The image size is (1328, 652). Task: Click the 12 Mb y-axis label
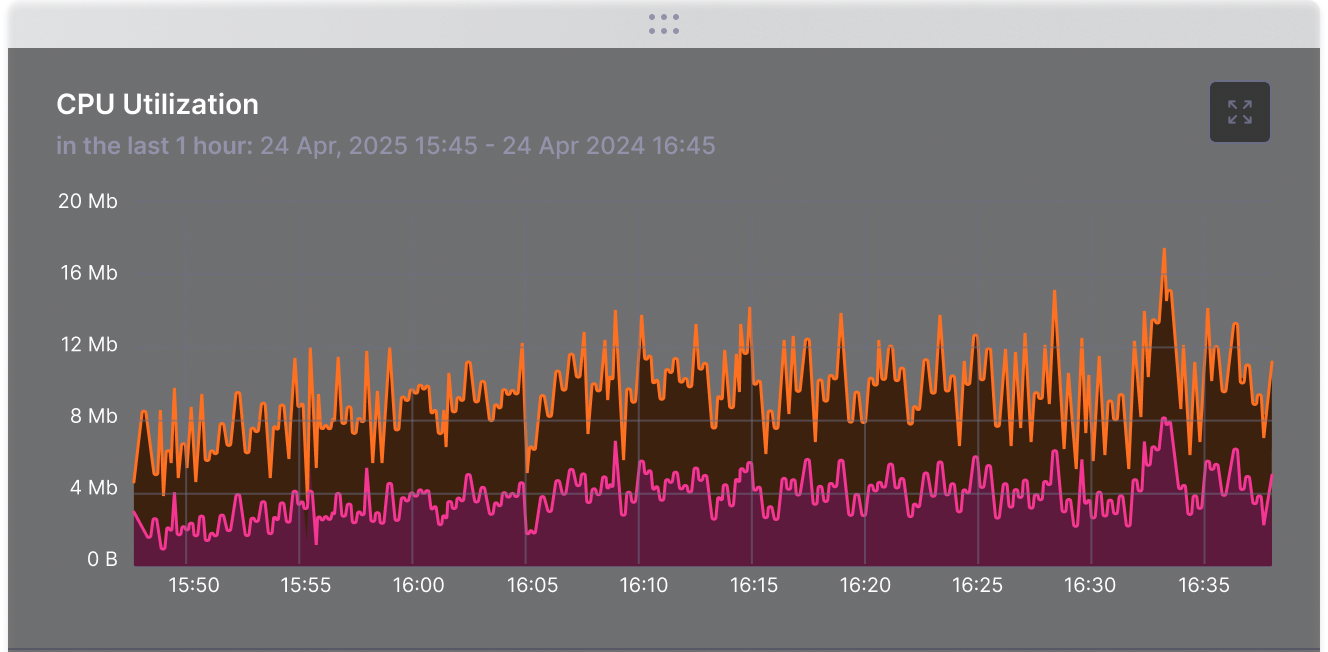point(88,345)
